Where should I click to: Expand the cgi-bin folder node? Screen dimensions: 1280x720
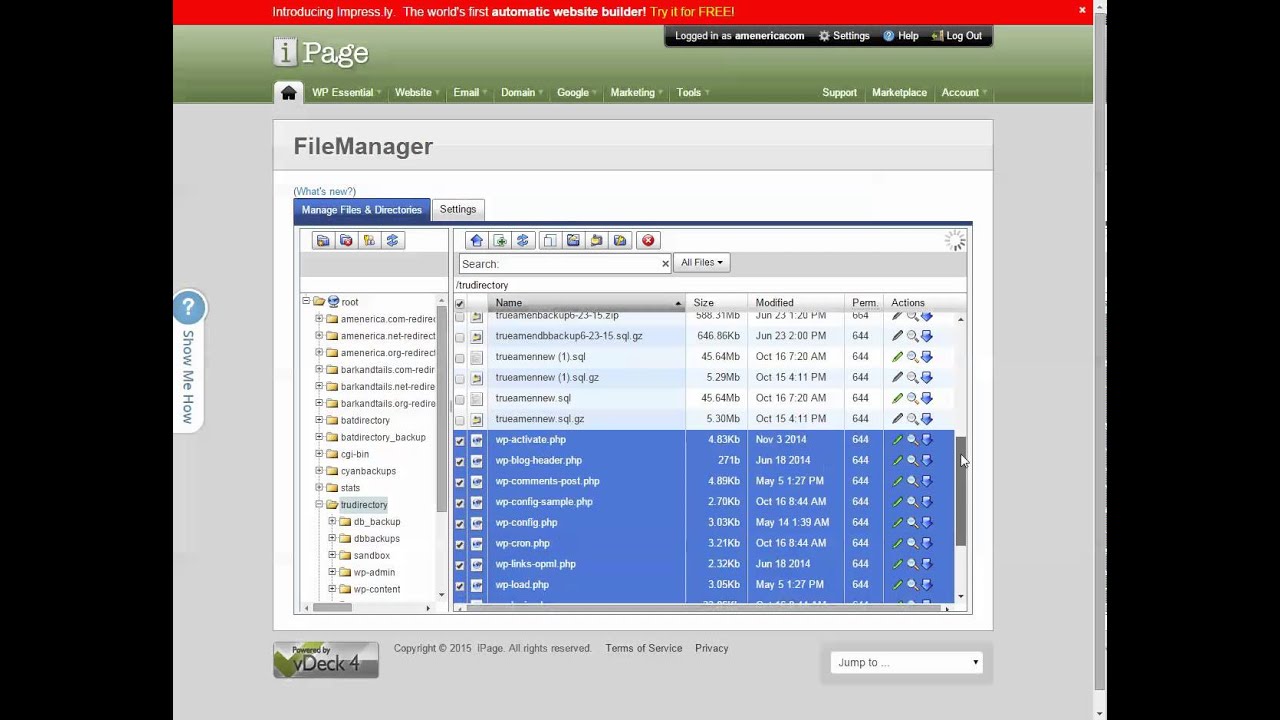(x=319, y=454)
